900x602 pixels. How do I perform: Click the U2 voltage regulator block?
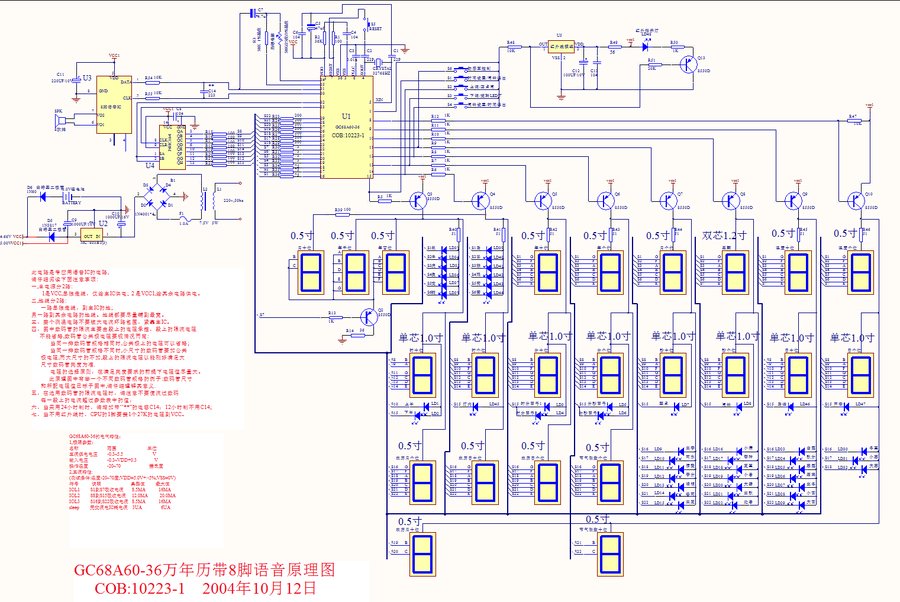92,234
